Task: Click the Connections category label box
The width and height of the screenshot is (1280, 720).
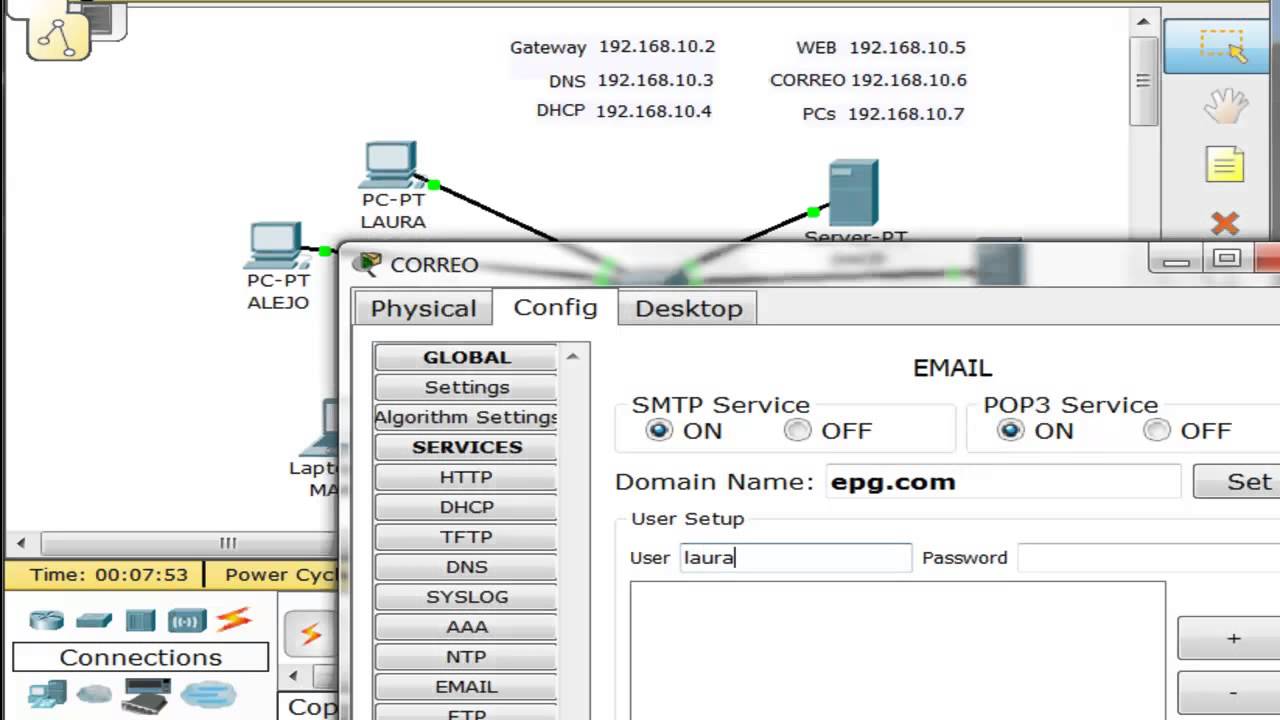Action: point(140,657)
